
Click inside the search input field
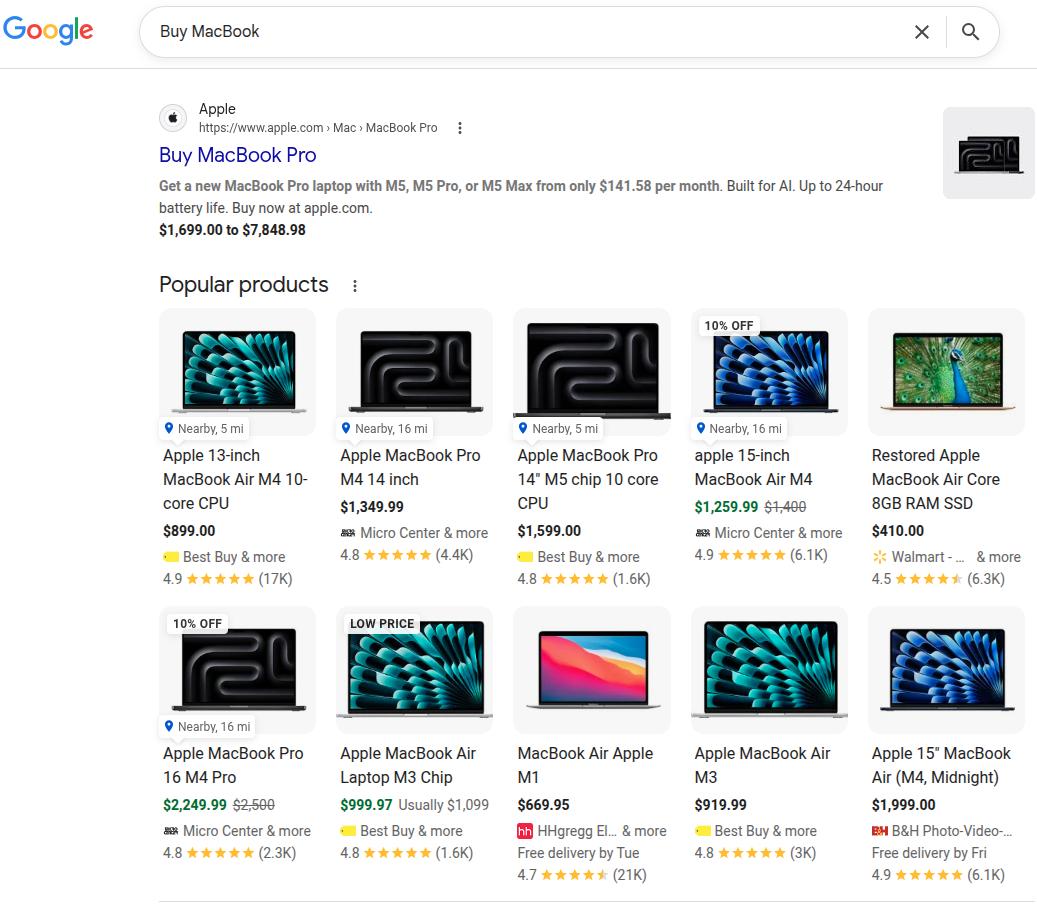coord(400,31)
